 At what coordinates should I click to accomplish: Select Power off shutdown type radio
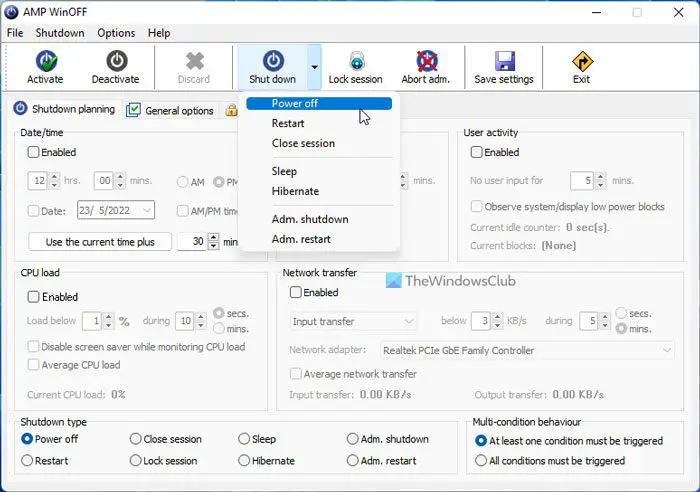pos(27,439)
